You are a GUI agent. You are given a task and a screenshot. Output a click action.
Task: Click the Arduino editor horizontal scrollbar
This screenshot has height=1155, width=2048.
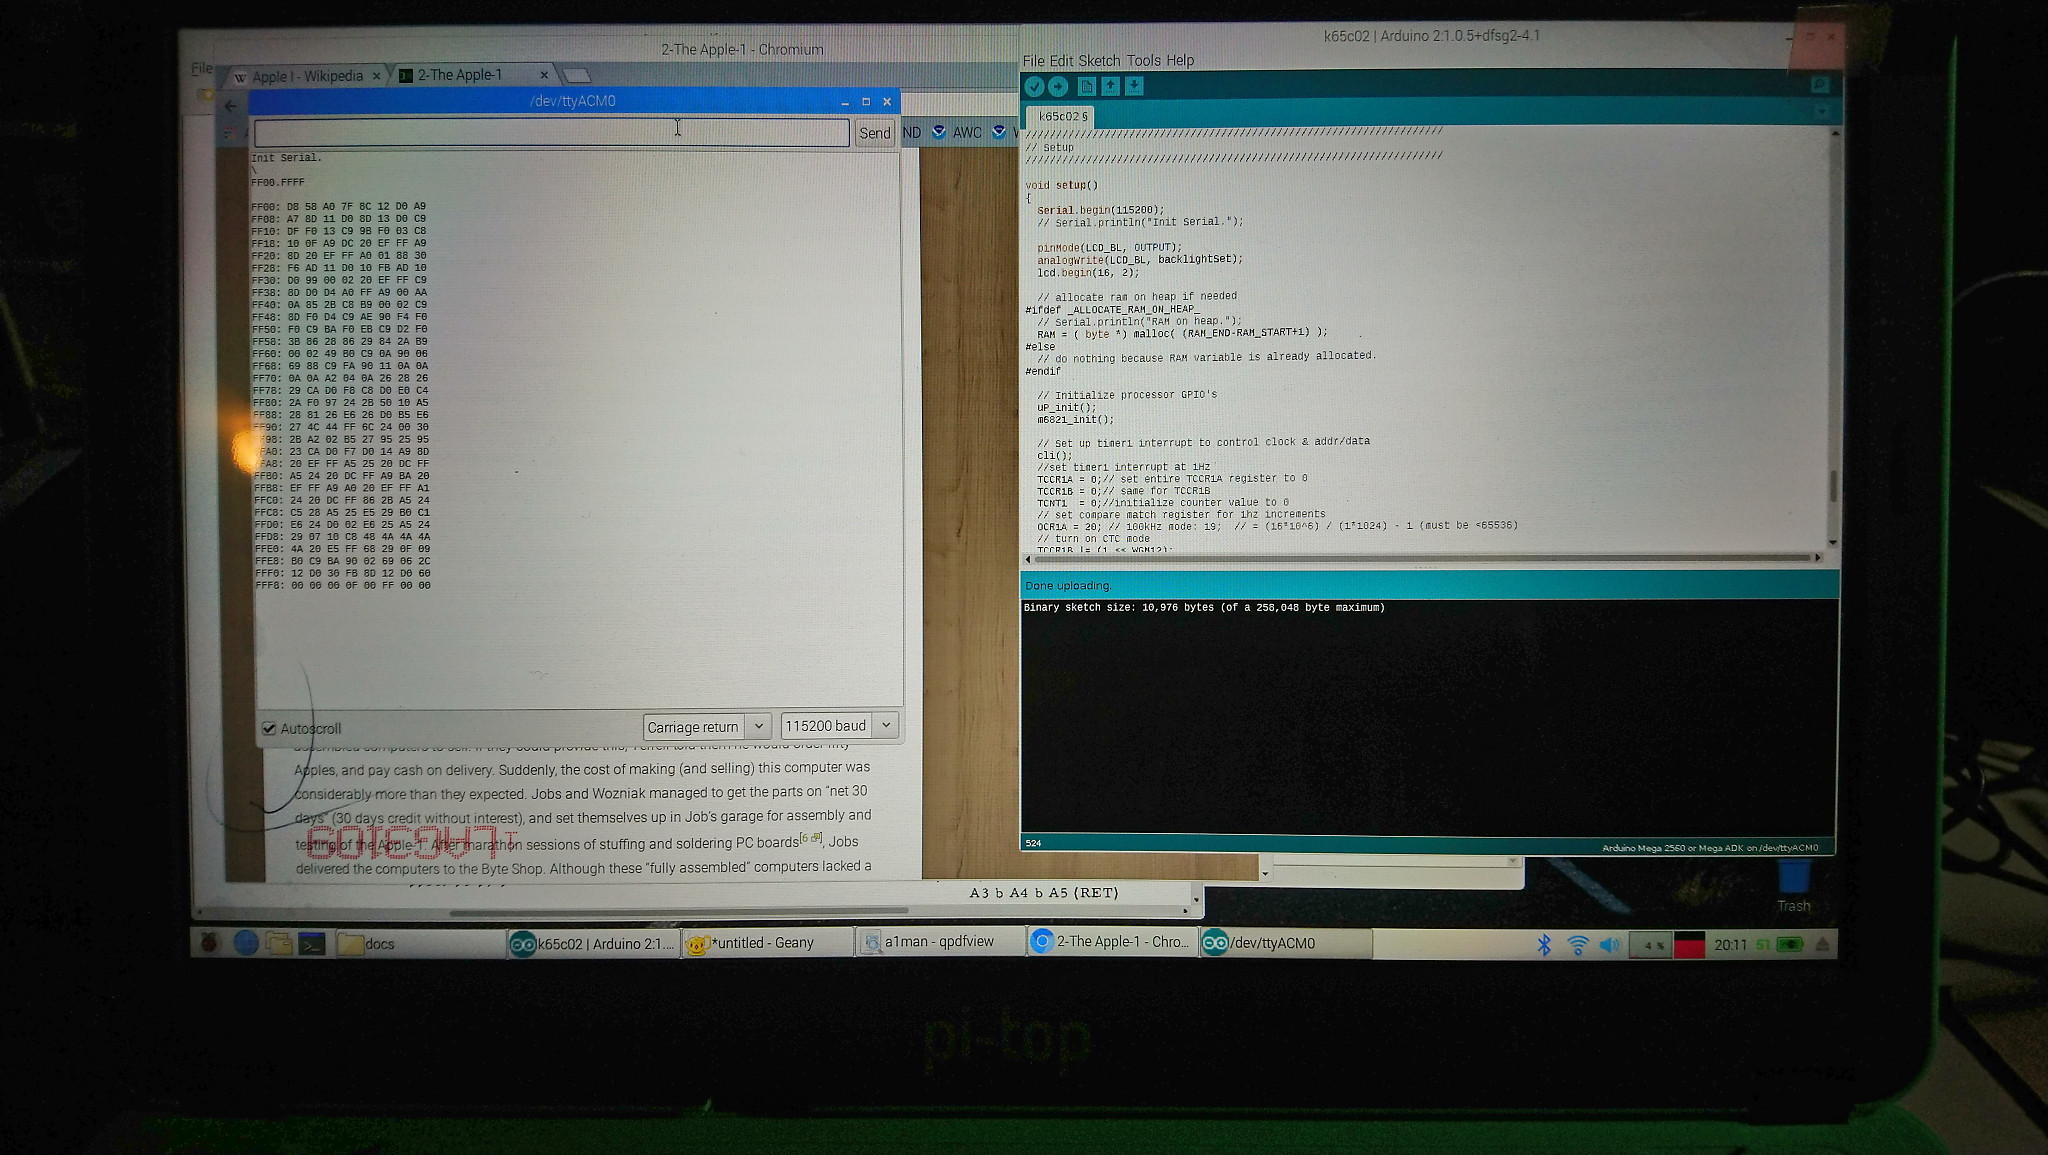coord(1423,558)
